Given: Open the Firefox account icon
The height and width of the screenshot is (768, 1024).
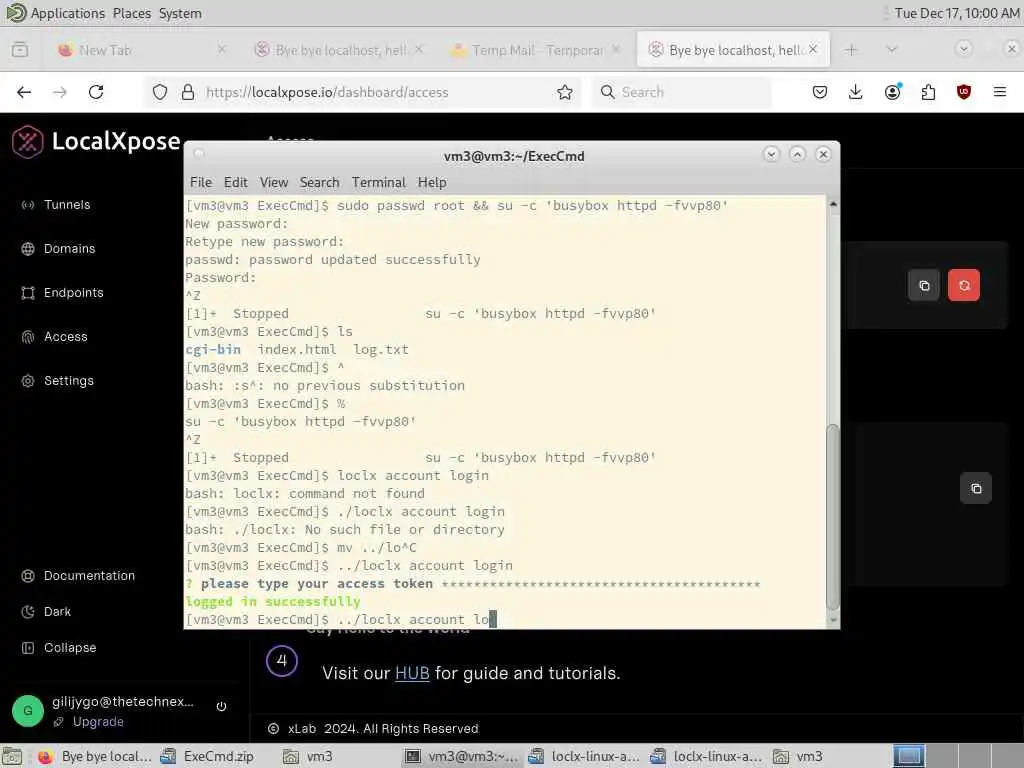Looking at the screenshot, I should 892,92.
